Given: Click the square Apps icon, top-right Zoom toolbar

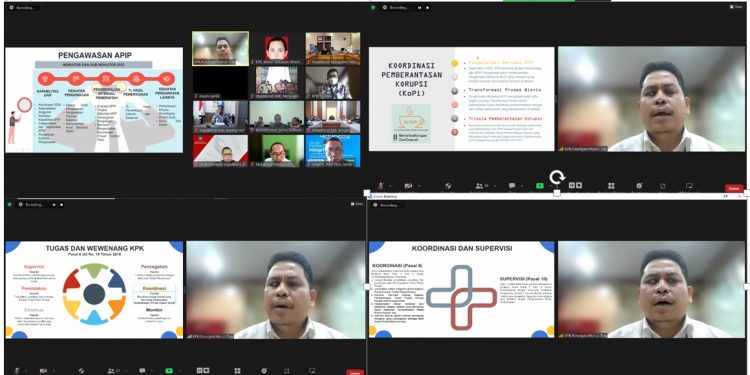Looking at the screenshot, I should point(663,186).
